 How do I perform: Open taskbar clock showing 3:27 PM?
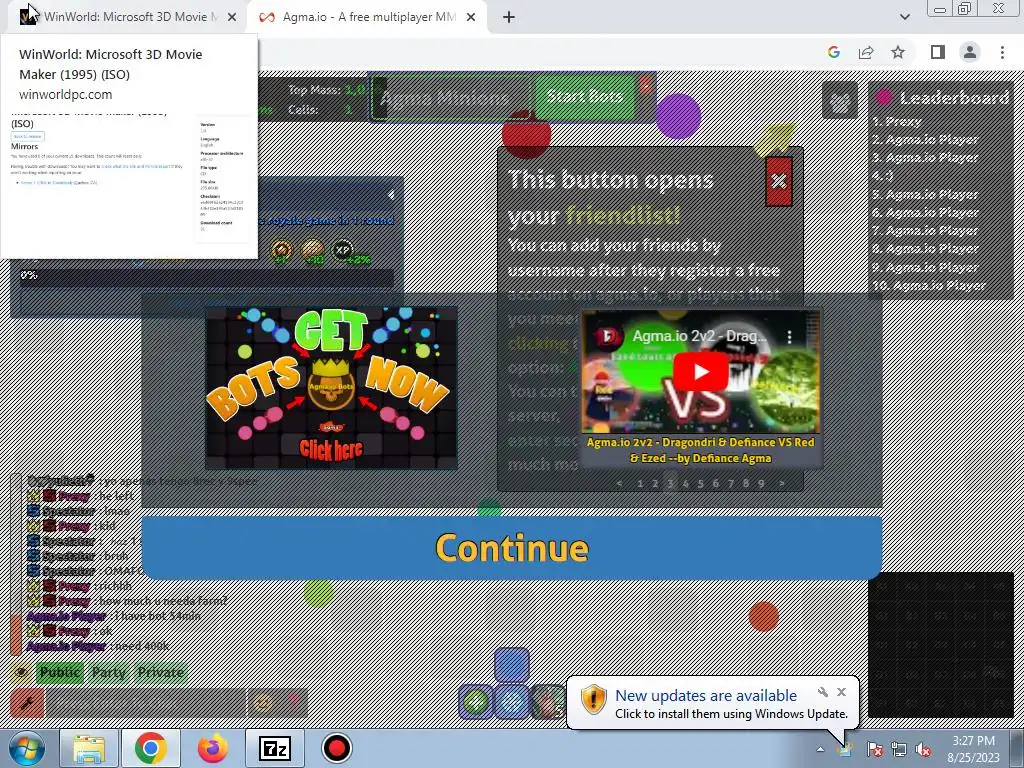pyautogui.click(x=973, y=749)
